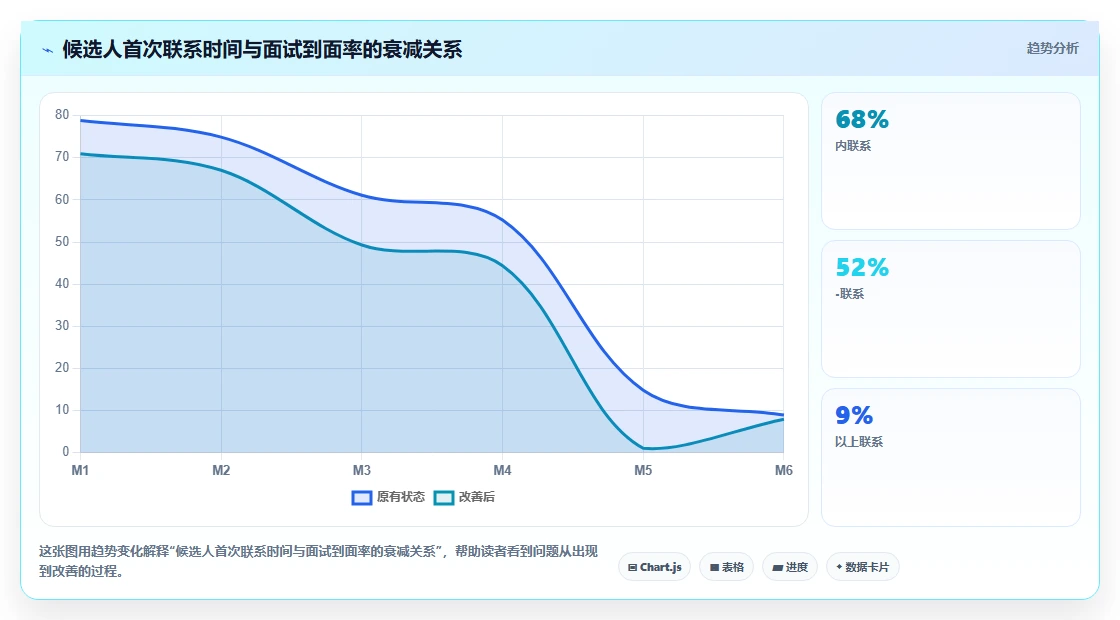Click the 68% value text

[x=862, y=119]
